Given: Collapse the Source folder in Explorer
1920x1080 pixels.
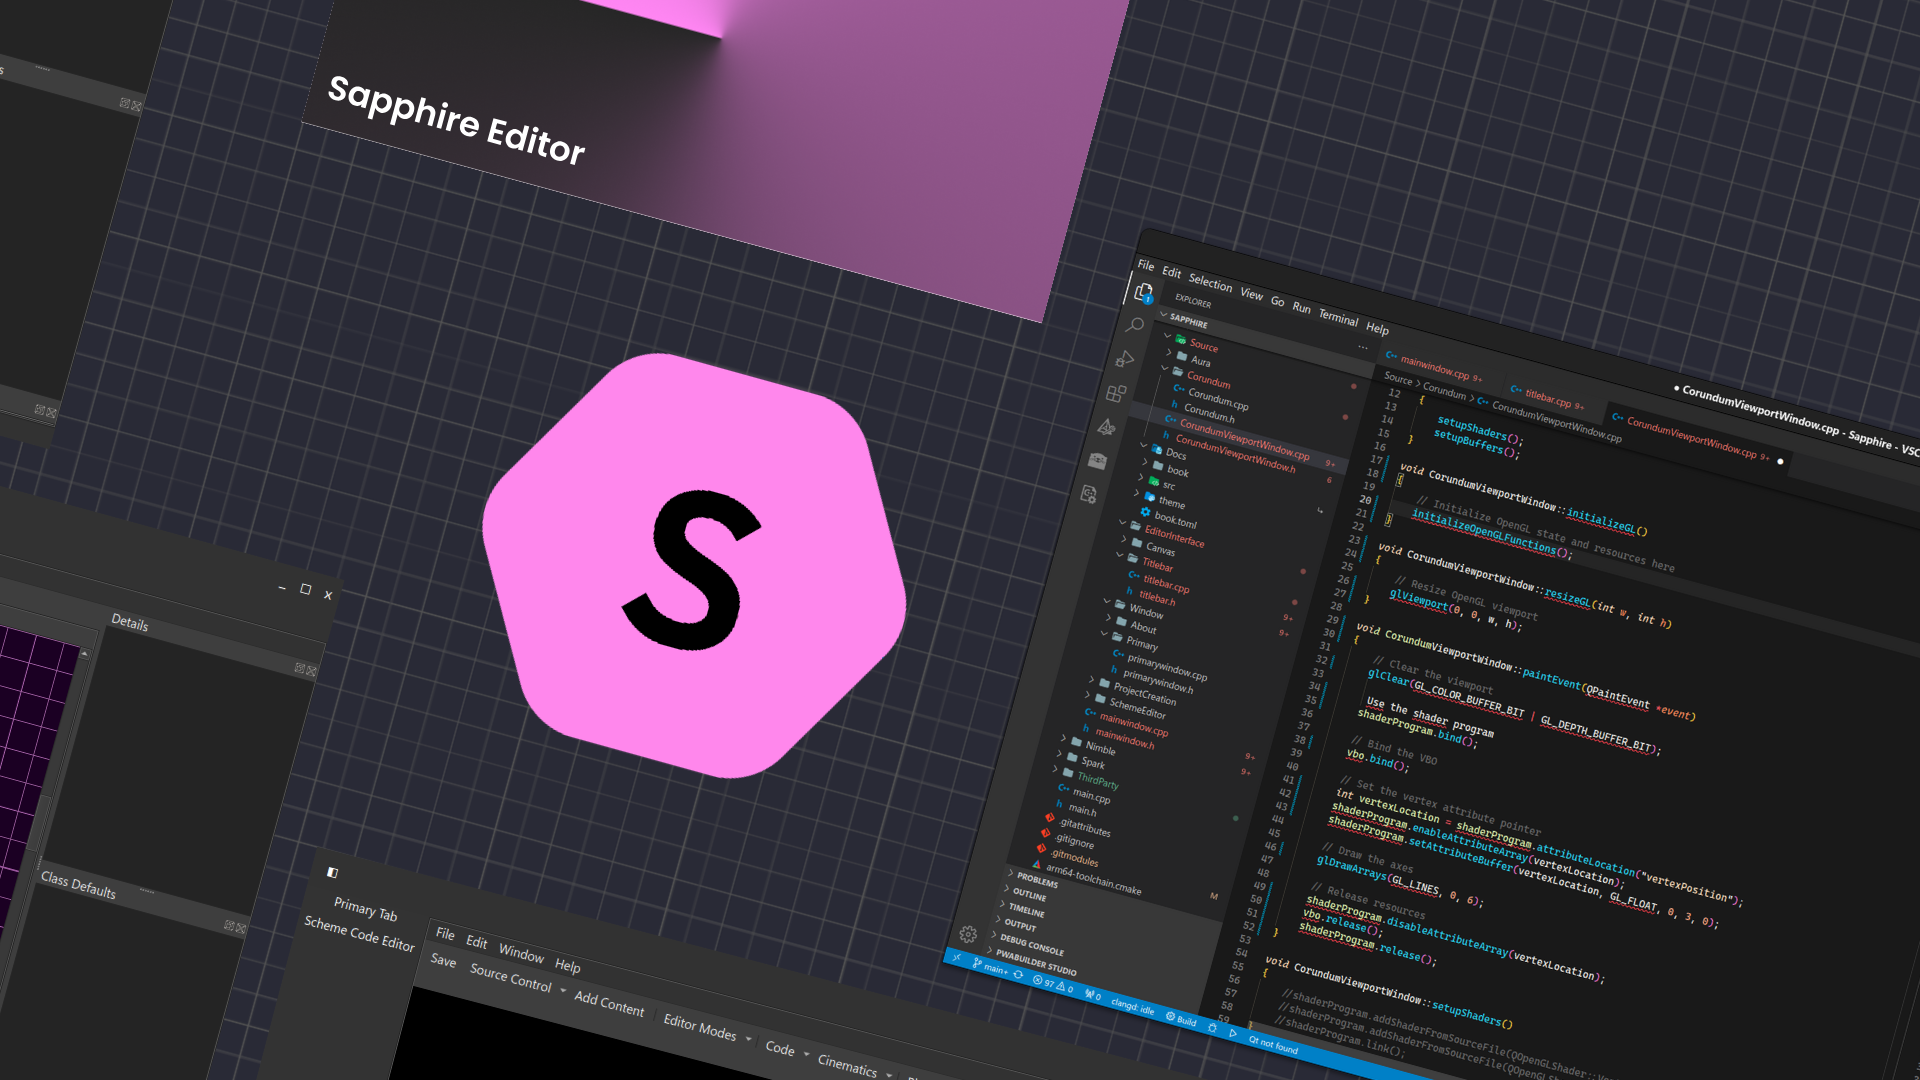Looking at the screenshot, I should [1167, 335].
